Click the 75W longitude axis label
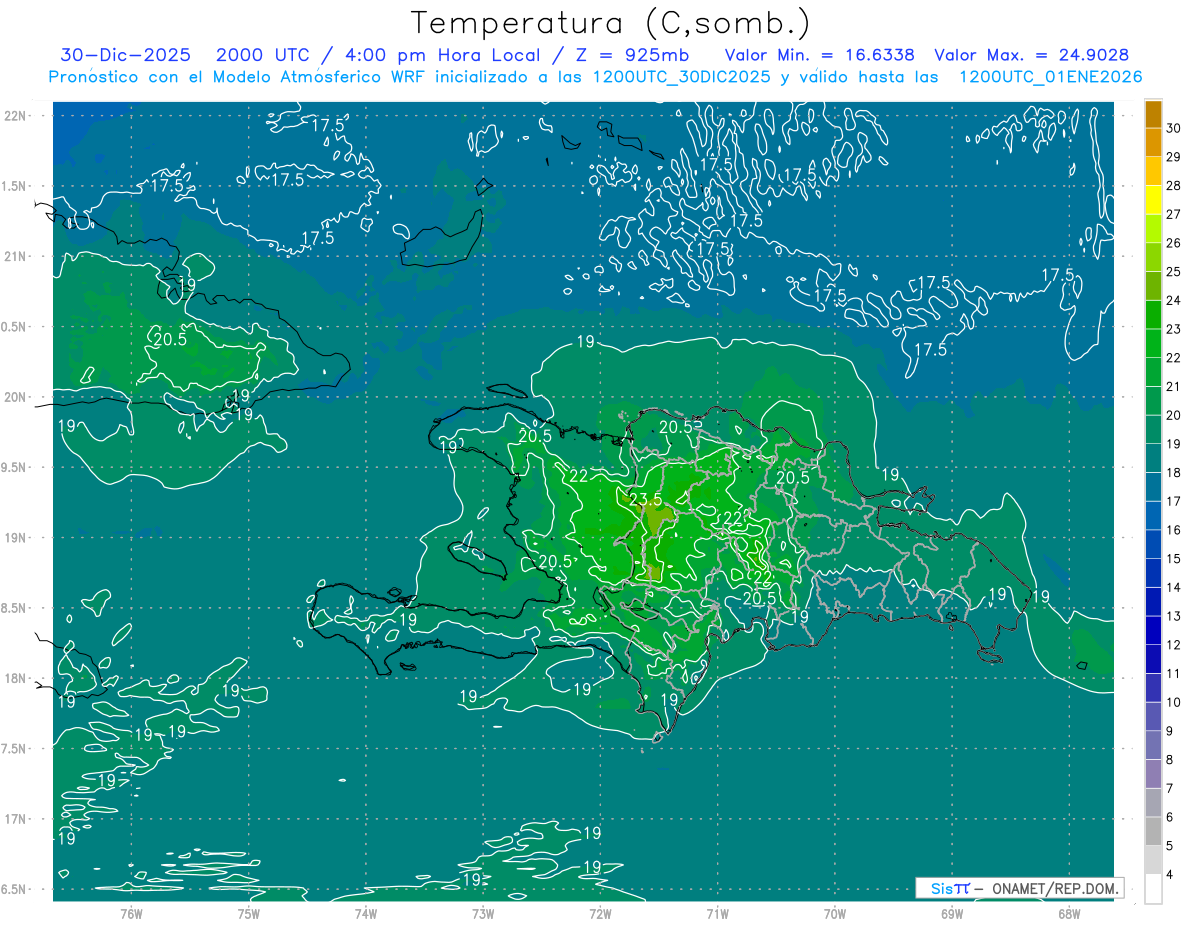The image size is (1200, 927). point(249,914)
